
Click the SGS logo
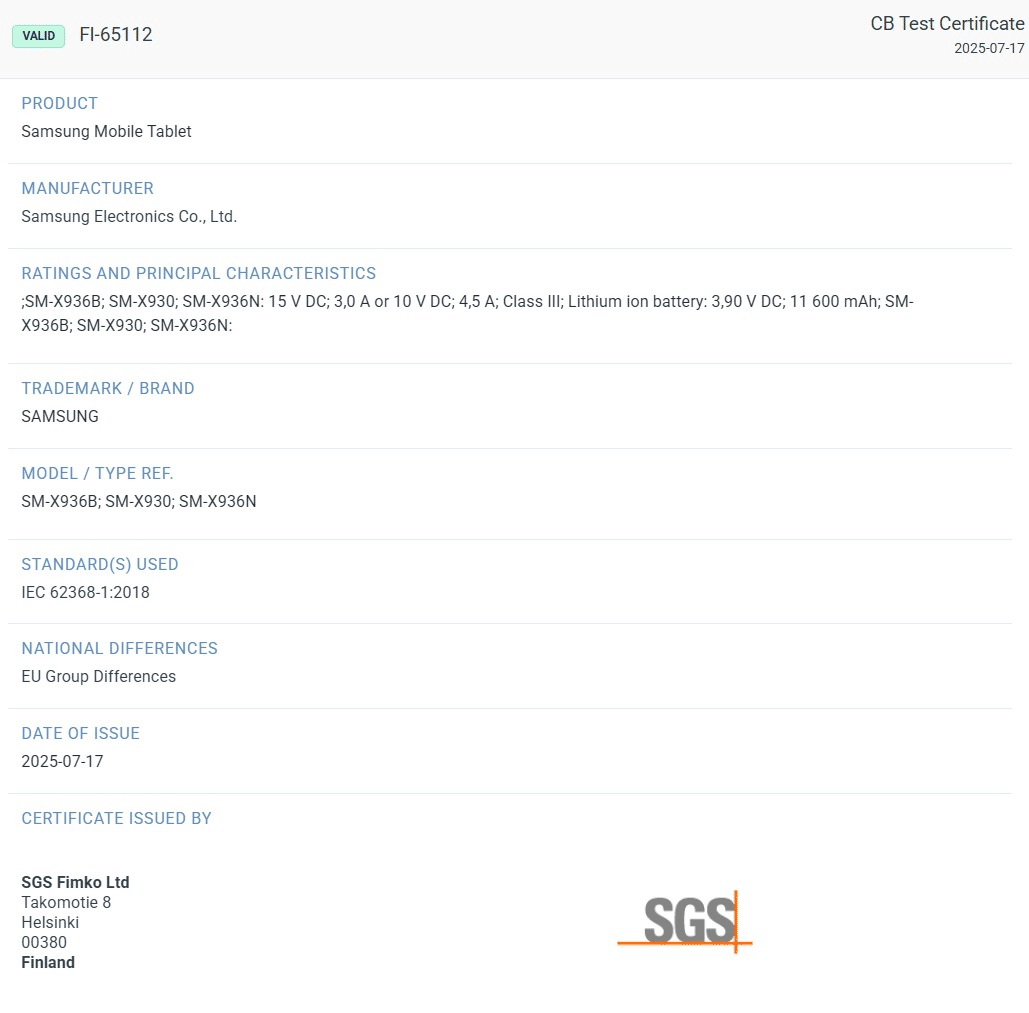[685, 921]
